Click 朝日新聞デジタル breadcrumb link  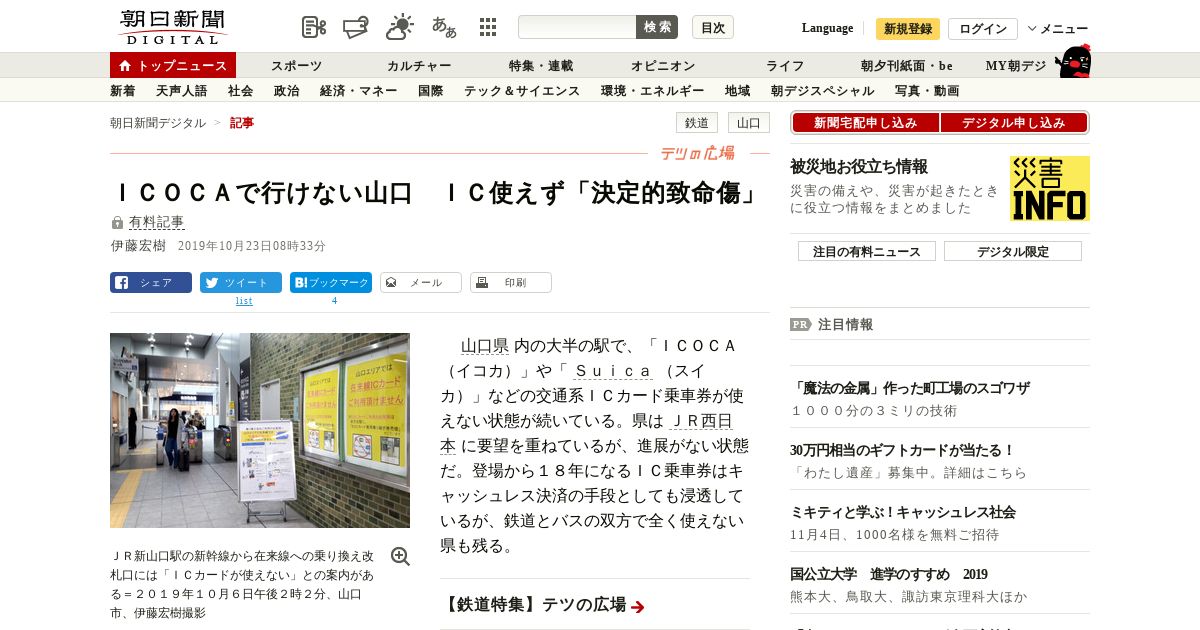(158, 123)
